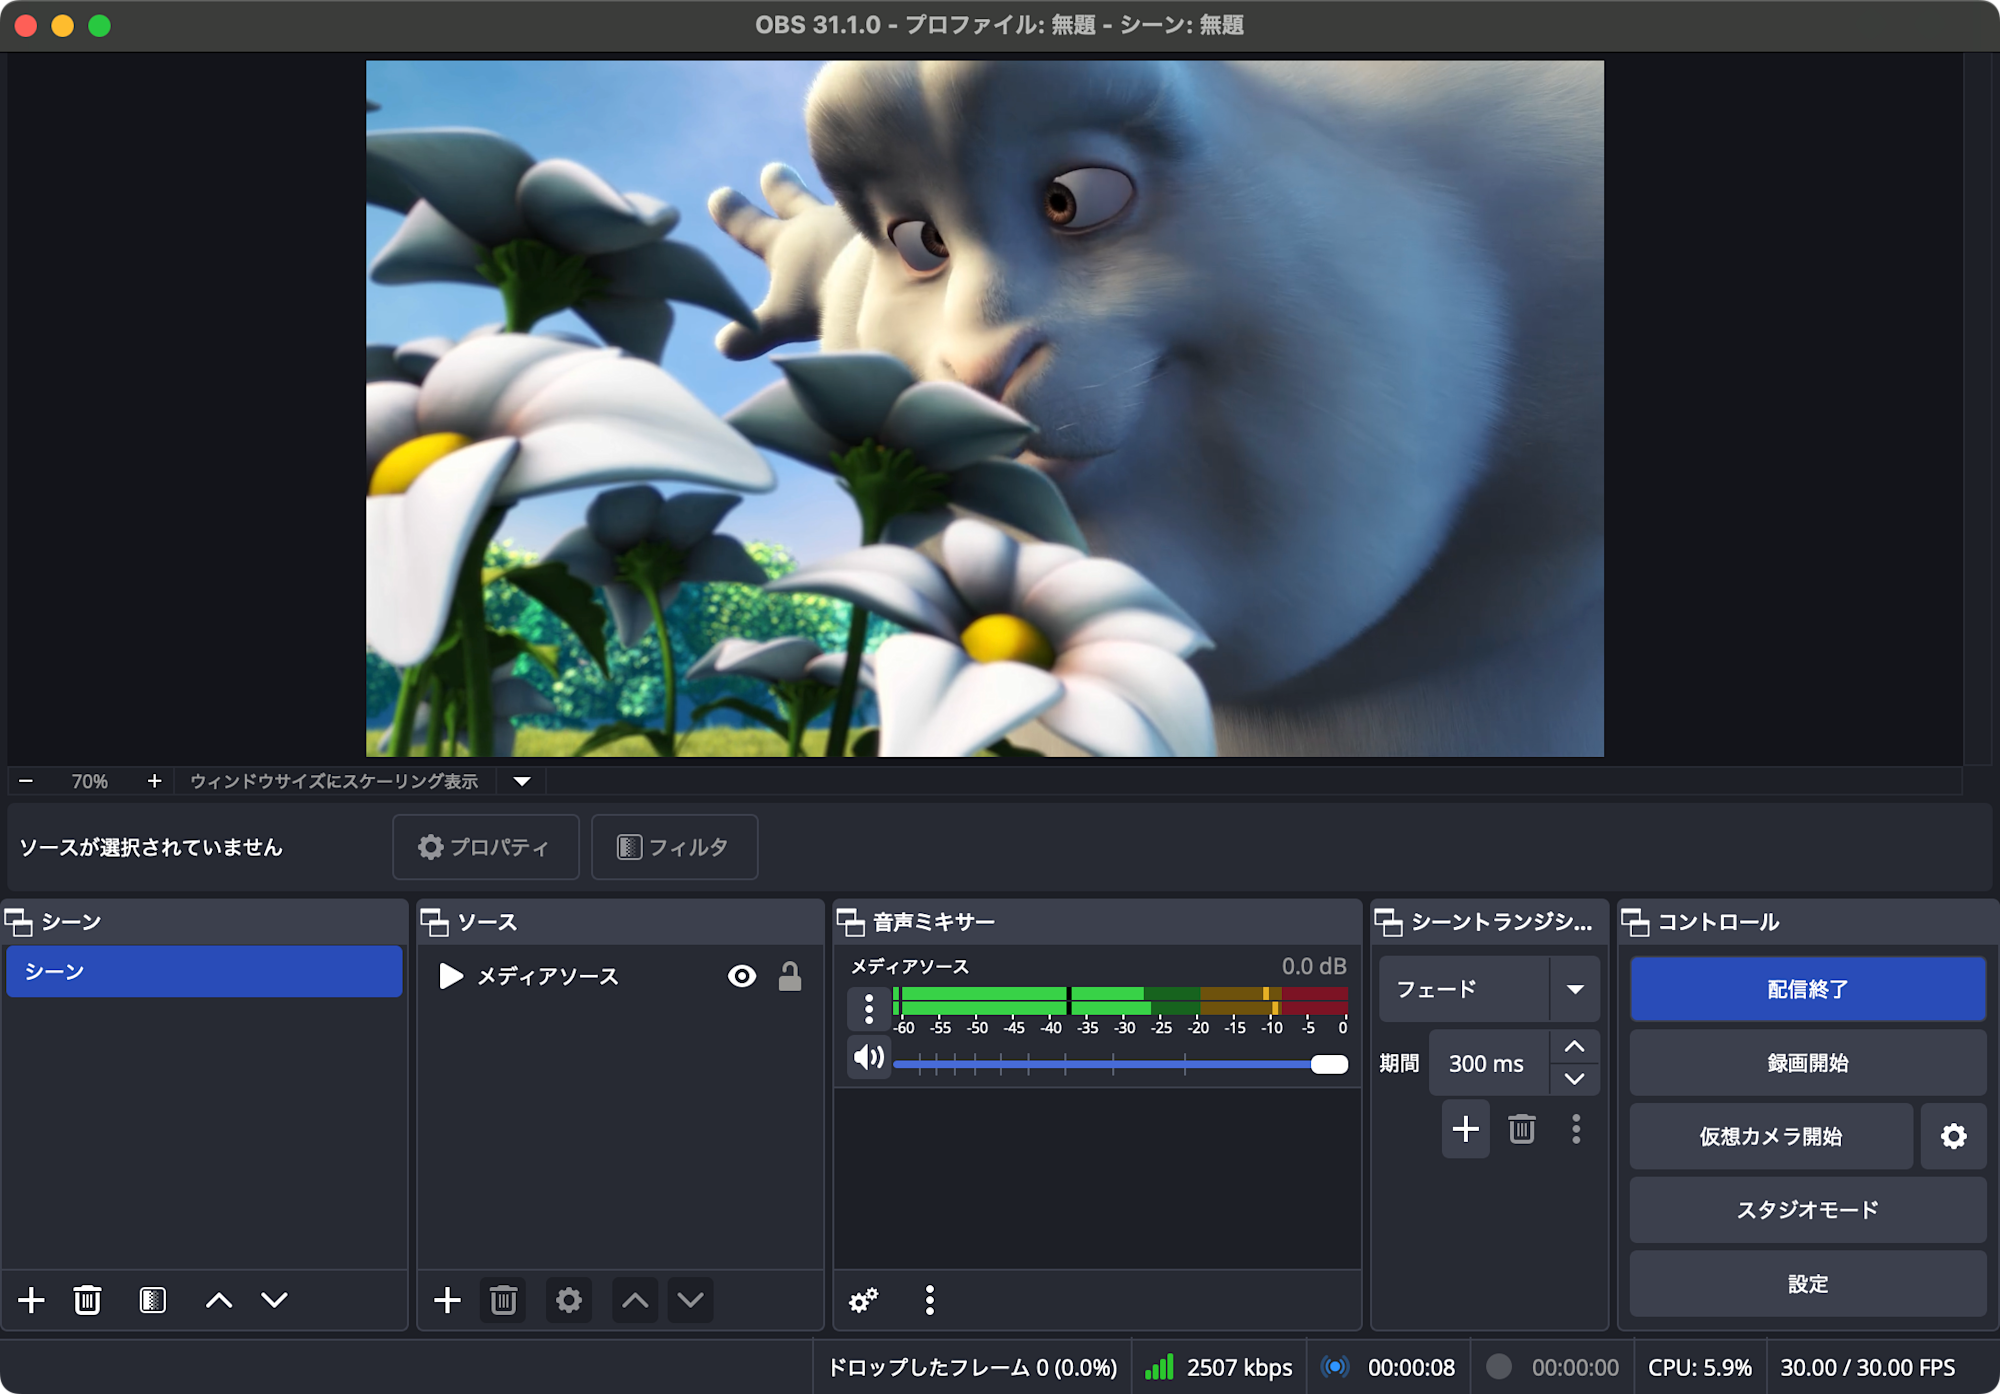Image resolution: width=2000 pixels, height=1394 pixels.
Task: Add a new scene with plus icon
Action: (x=31, y=1300)
